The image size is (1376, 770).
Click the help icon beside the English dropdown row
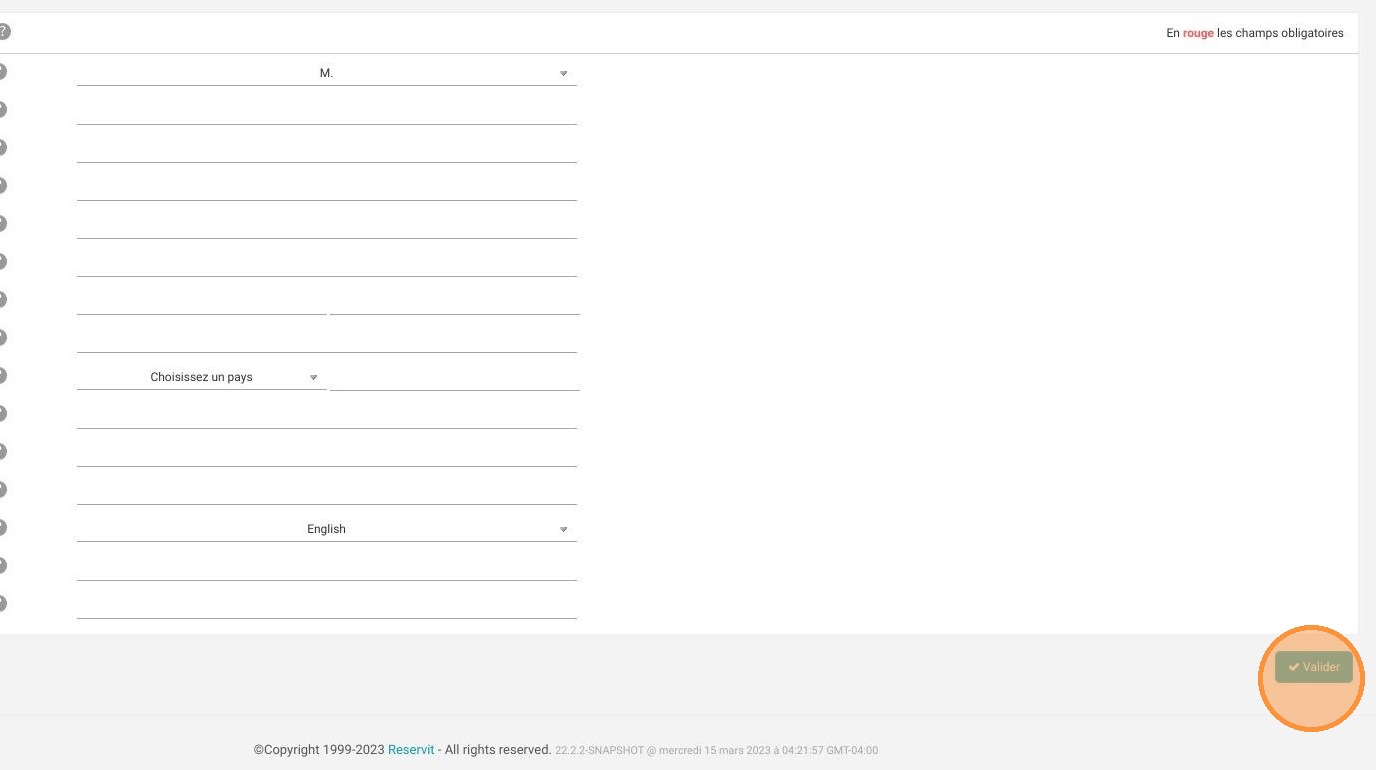point(2,528)
